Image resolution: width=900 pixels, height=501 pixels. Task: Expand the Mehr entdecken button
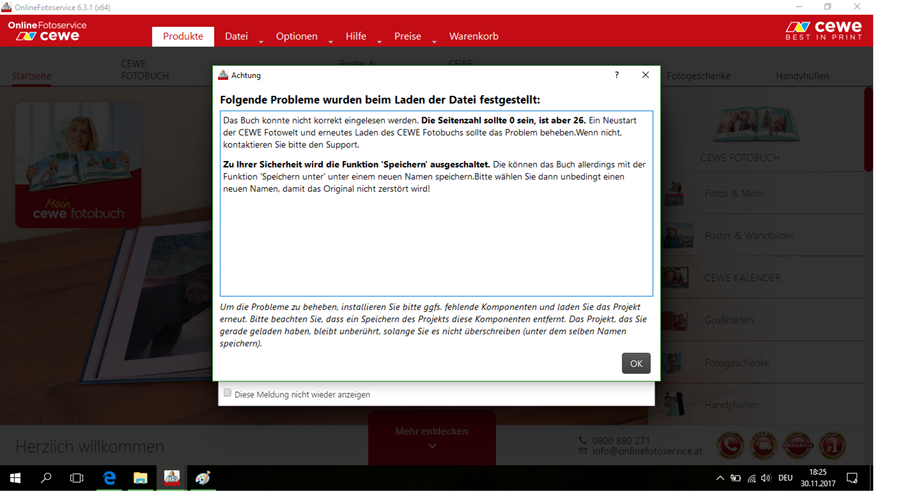coord(432,437)
